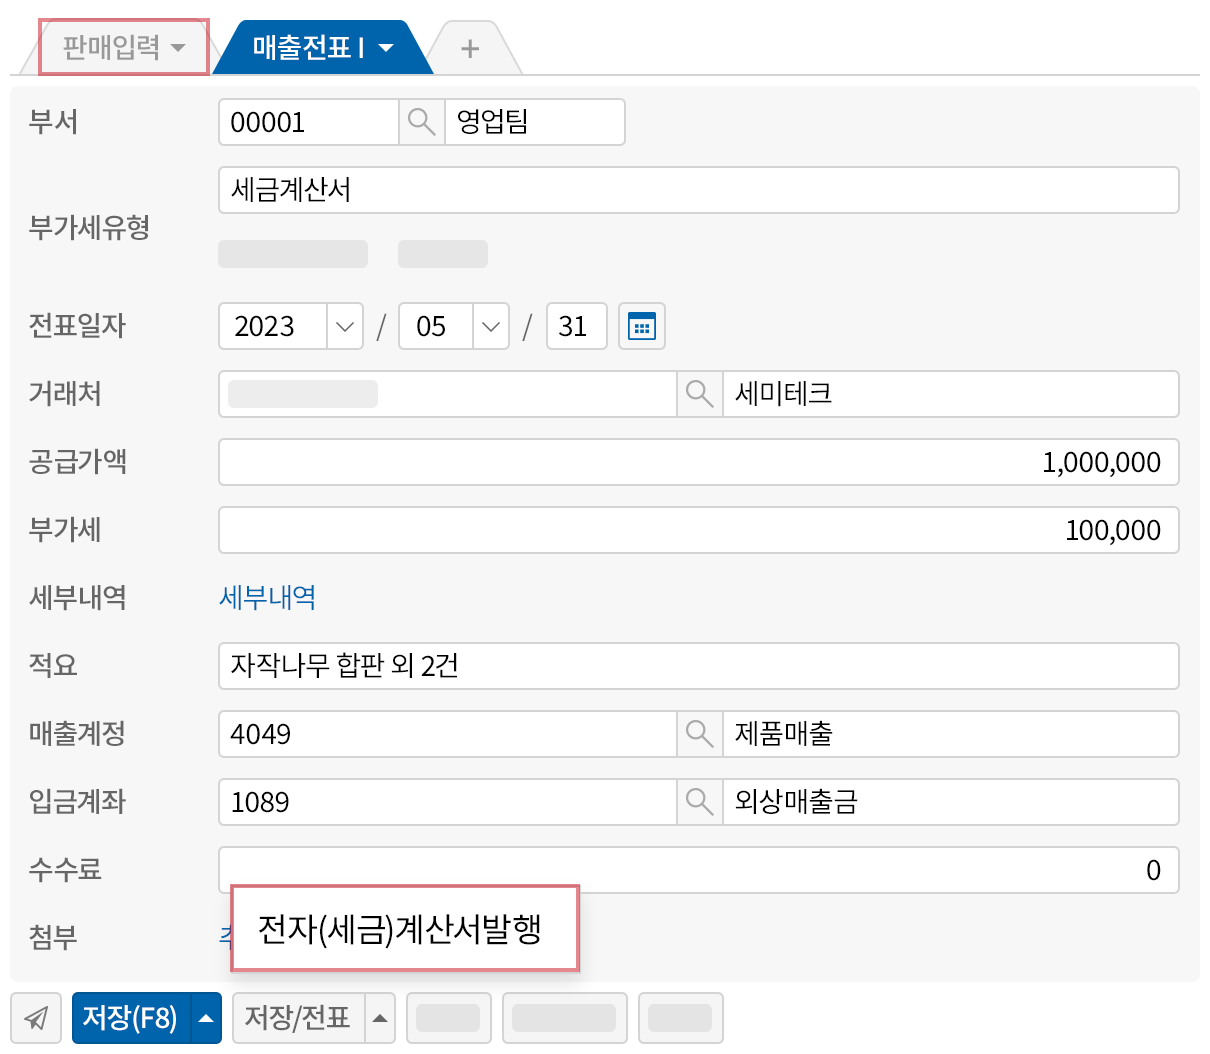Expand the 저장(F8) button arrow
The width and height of the screenshot is (1210, 1054).
point(205,1017)
